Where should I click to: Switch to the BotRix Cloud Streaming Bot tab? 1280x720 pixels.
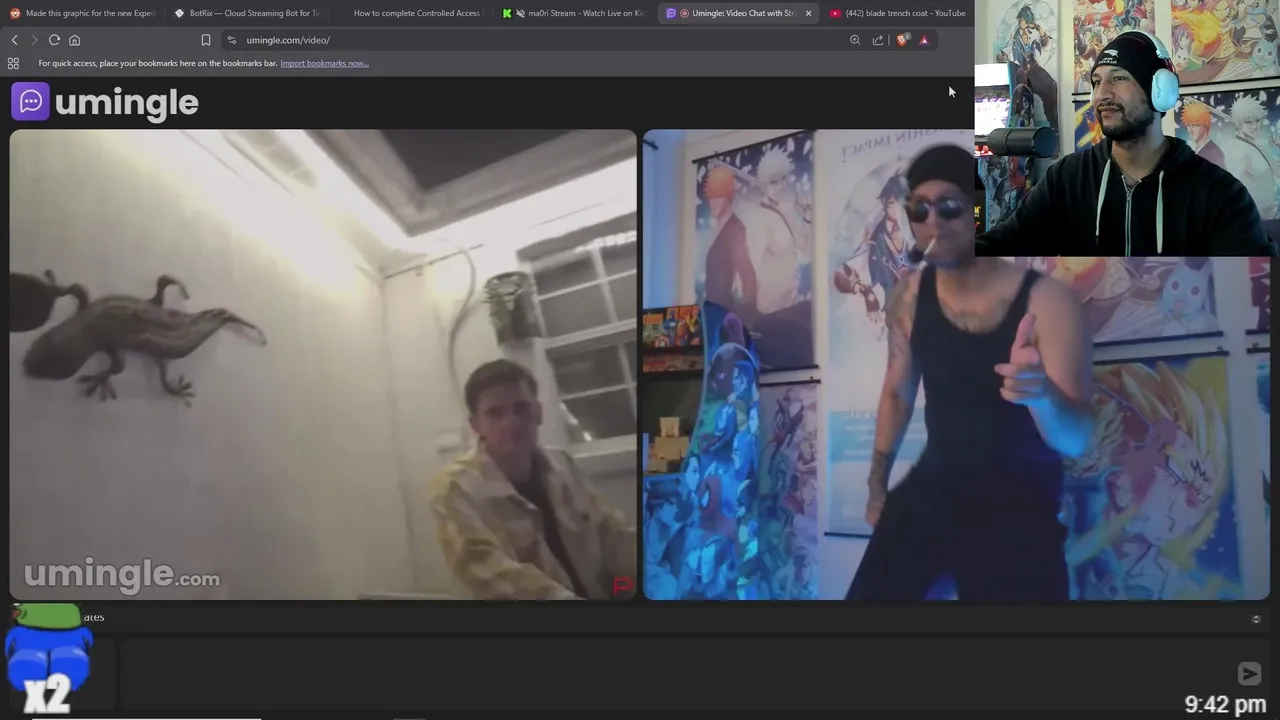(x=247, y=13)
